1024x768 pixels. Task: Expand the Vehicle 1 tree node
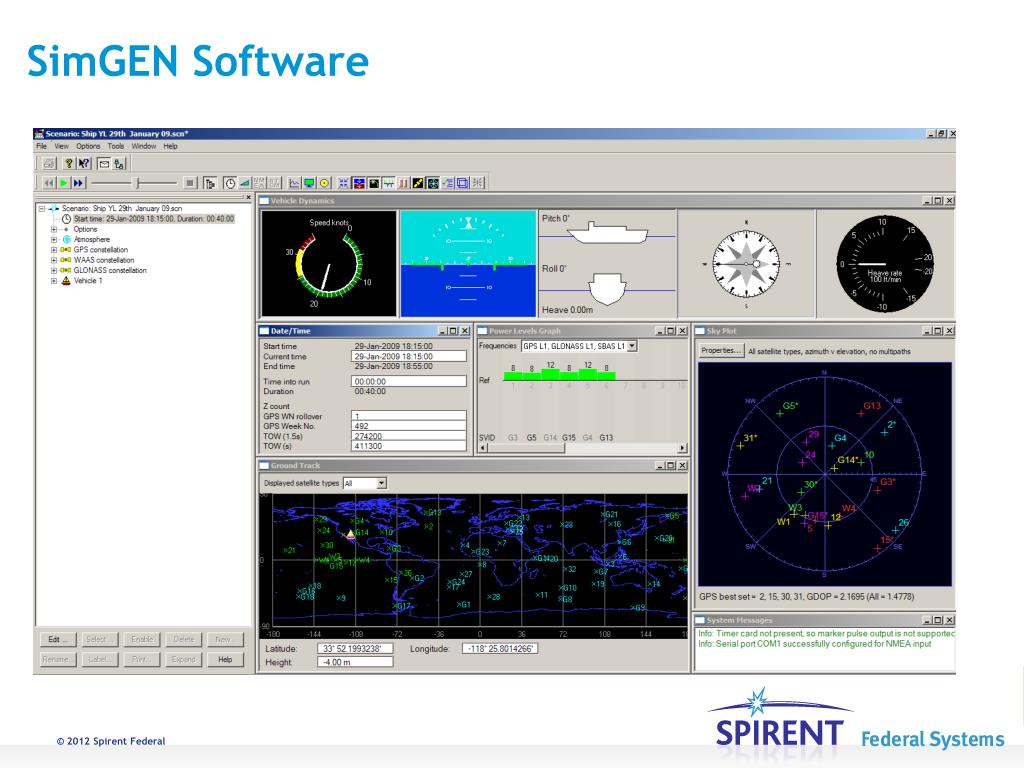click(x=54, y=281)
